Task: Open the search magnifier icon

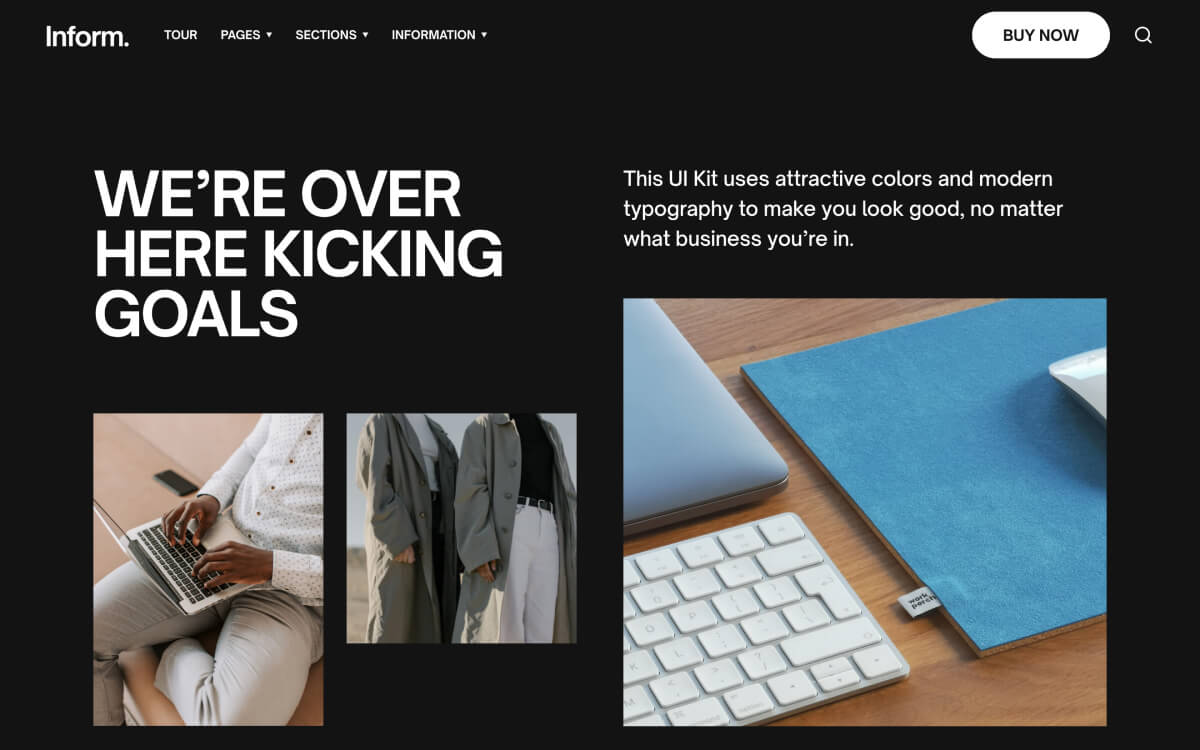Action: point(1143,35)
